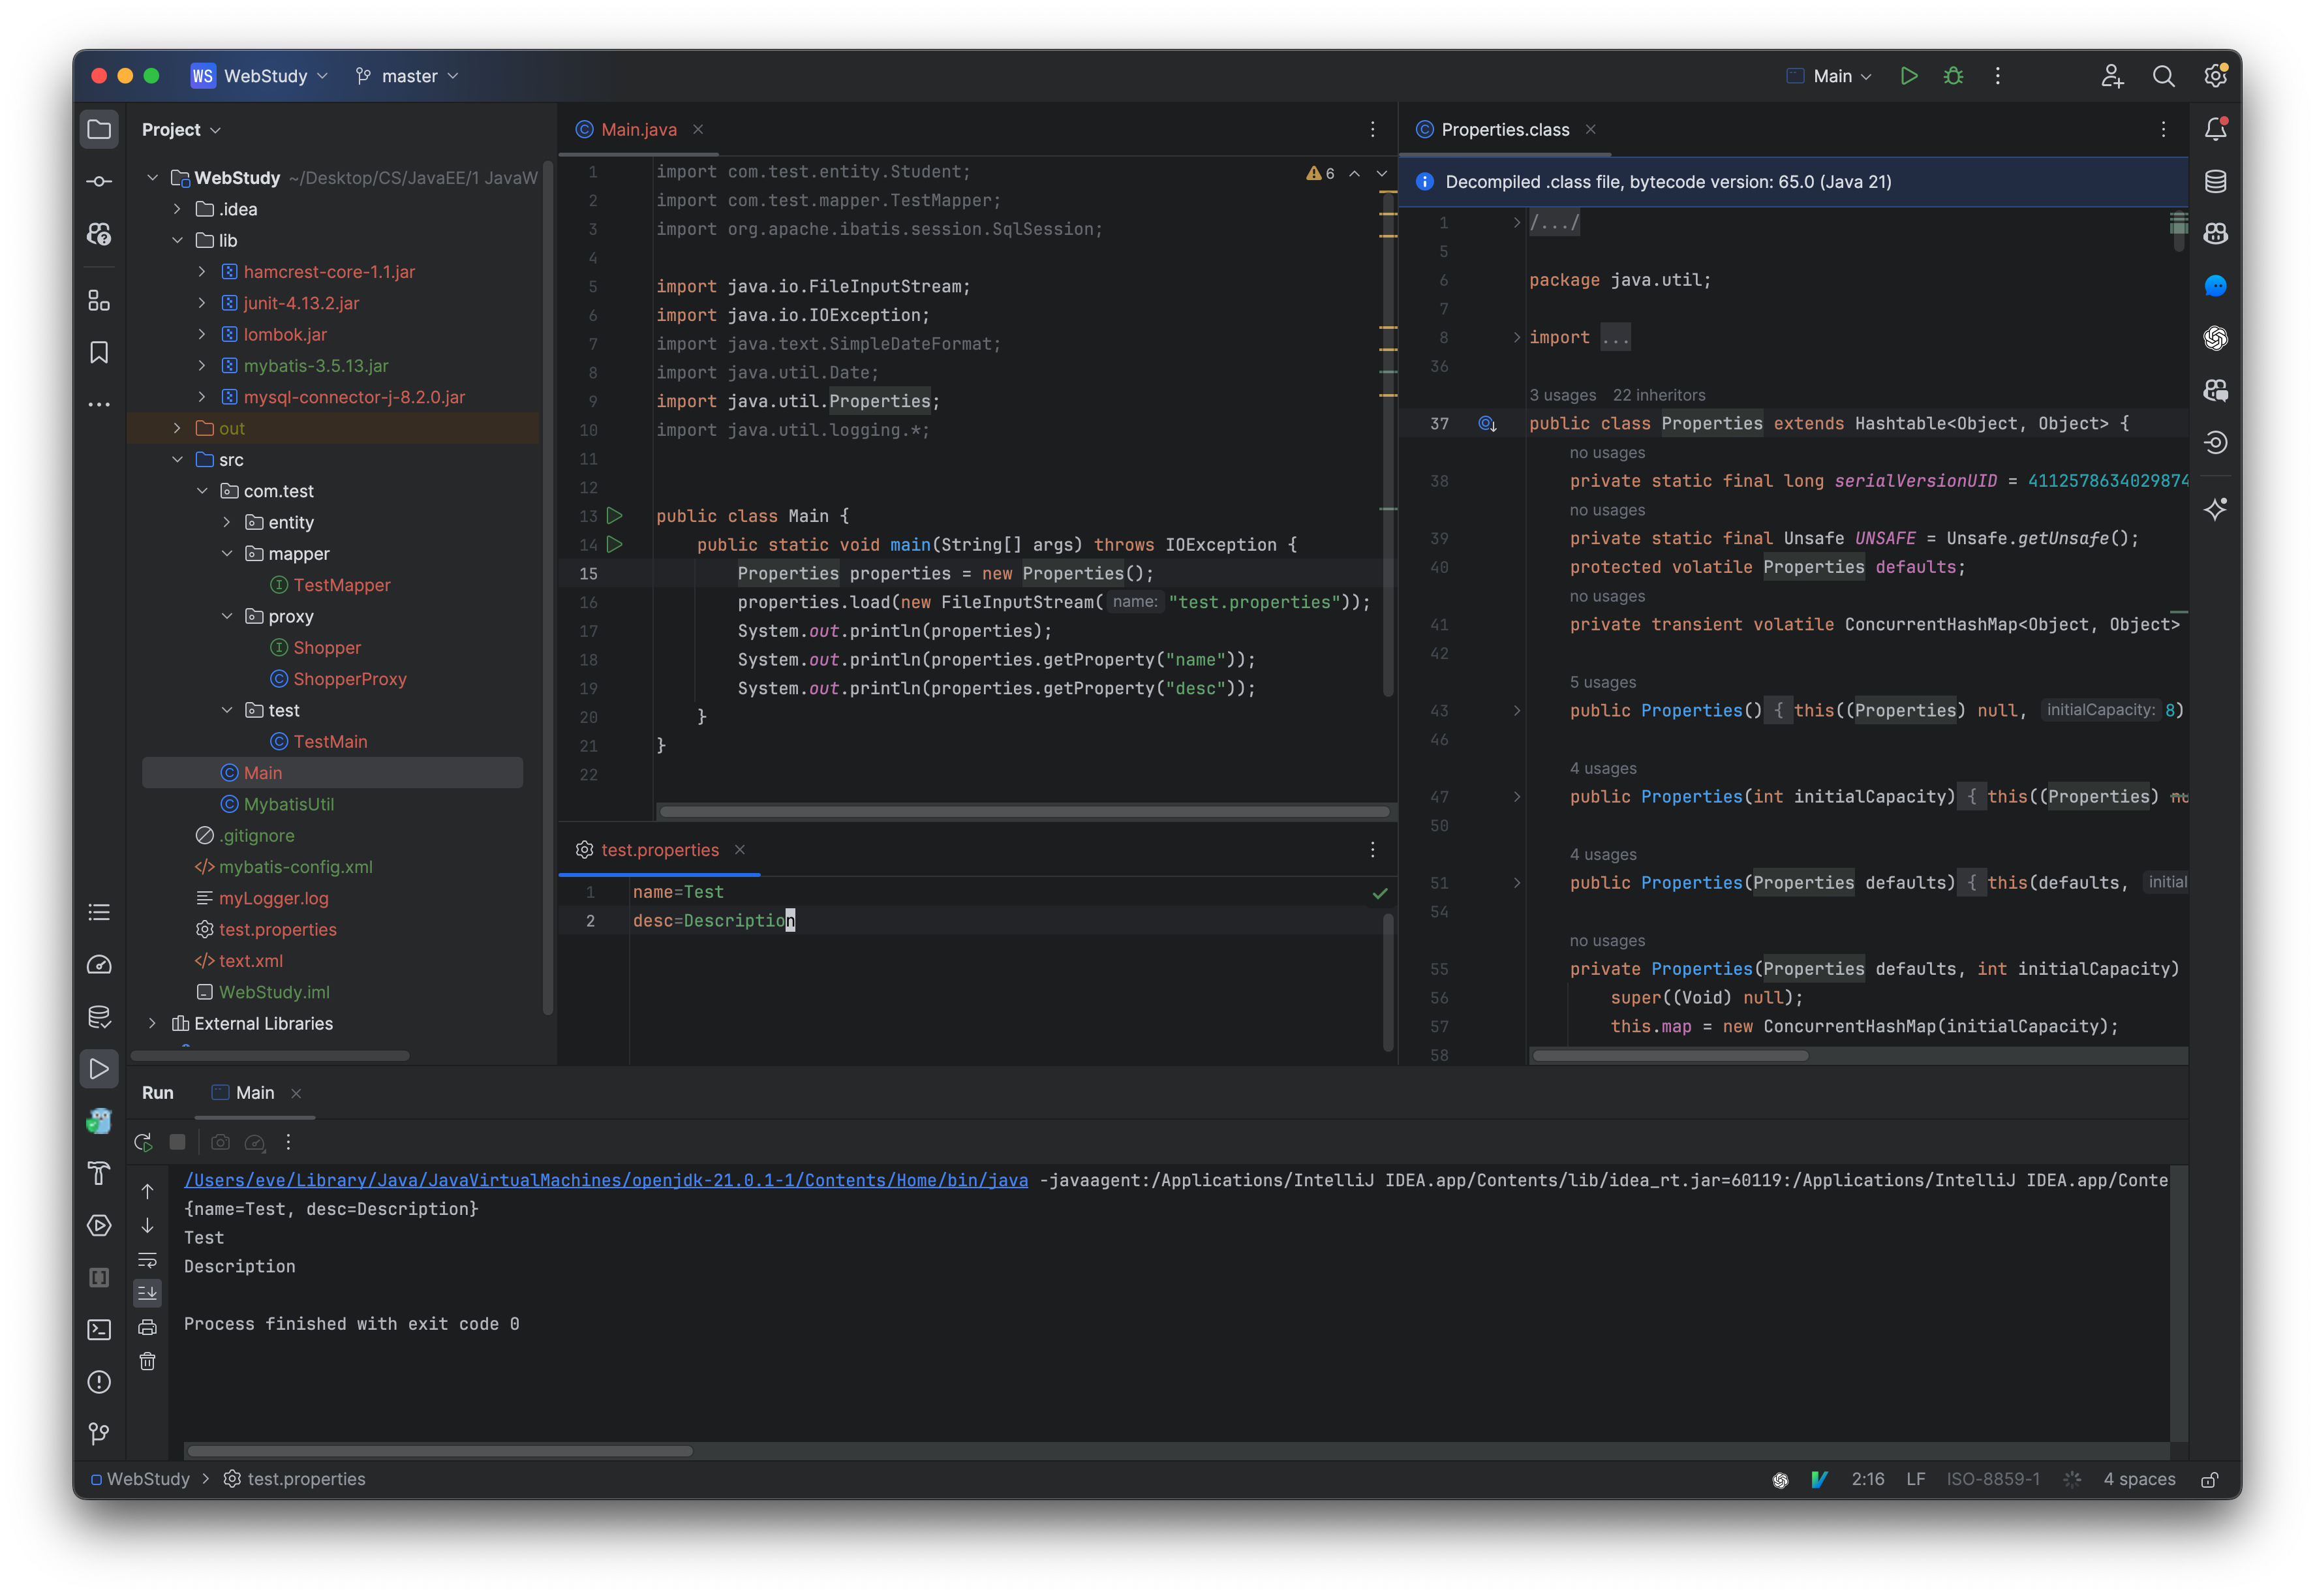Click the Debug bug icon in toolbar
The width and height of the screenshot is (2315, 1596).
pyautogui.click(x=1953, y=76)
